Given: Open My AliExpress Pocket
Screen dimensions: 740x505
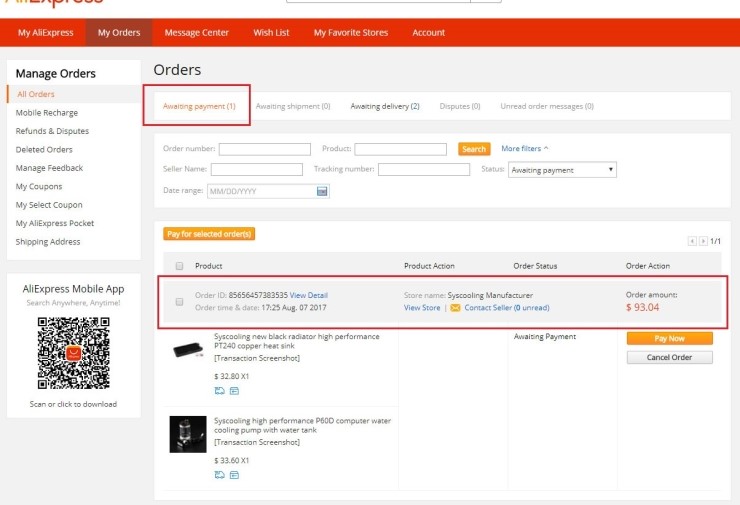Looking at the screenshot, I should 55,223.
